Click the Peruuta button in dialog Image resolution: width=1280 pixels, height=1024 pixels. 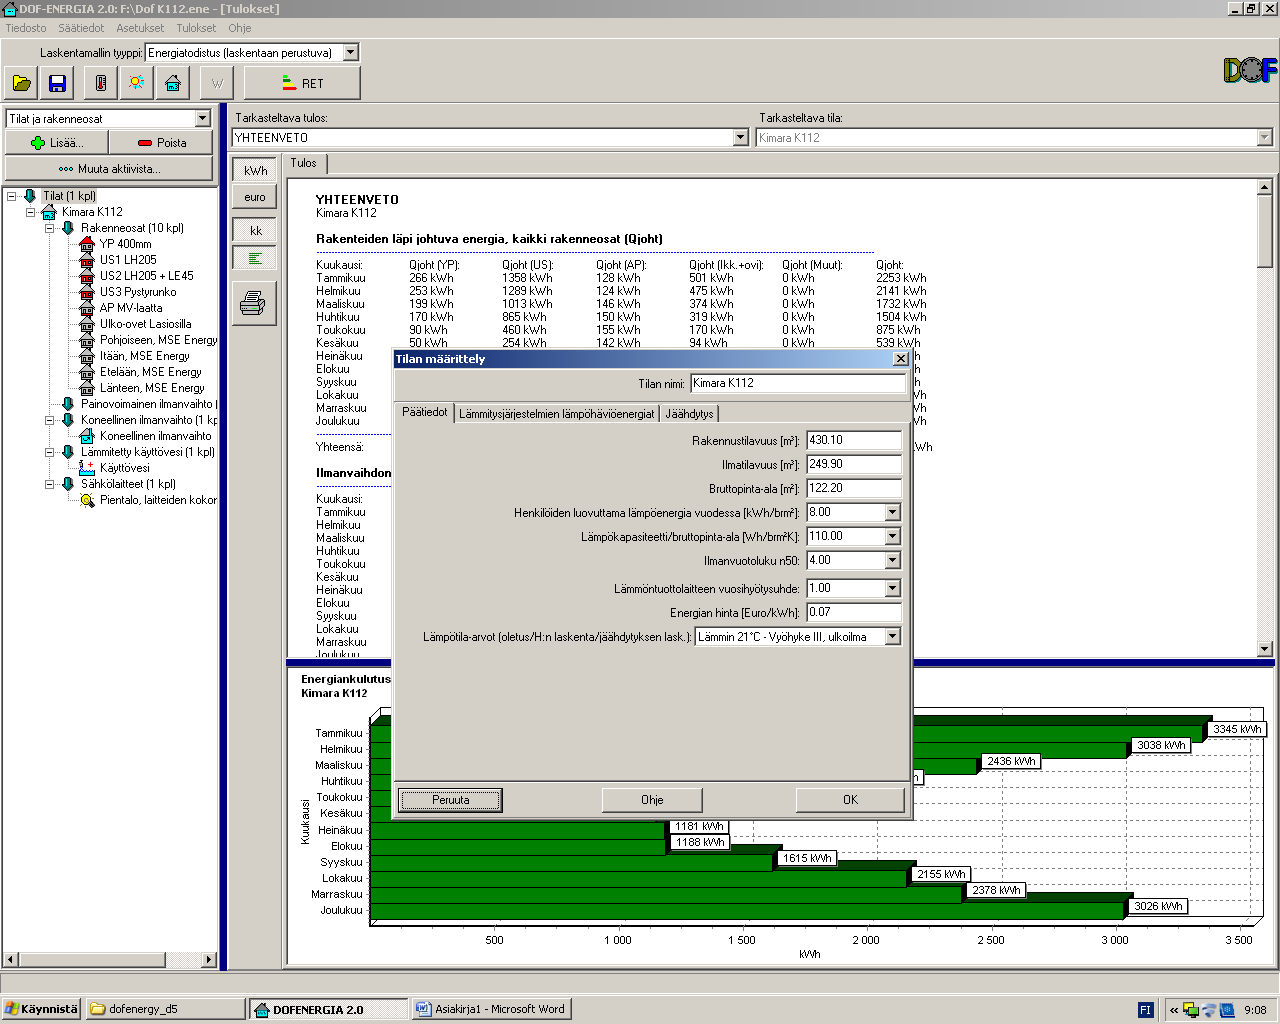coord(451,800)
